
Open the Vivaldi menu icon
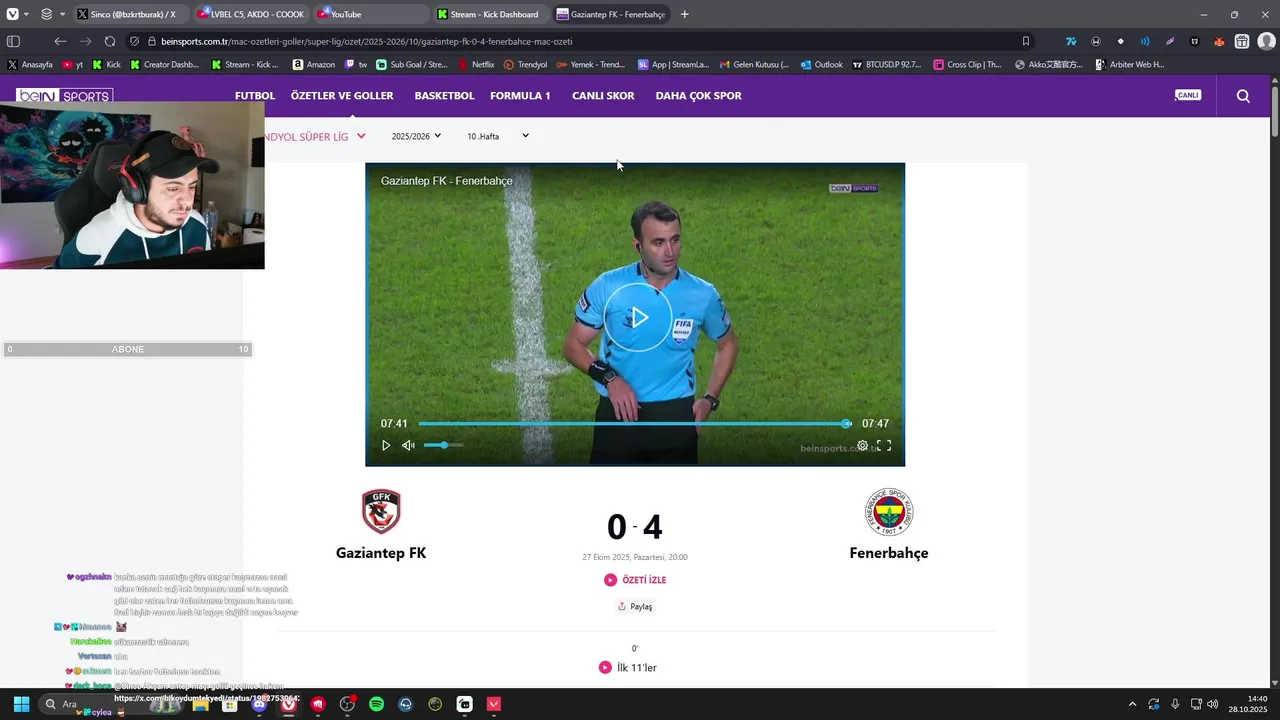(x=11, y=14)
